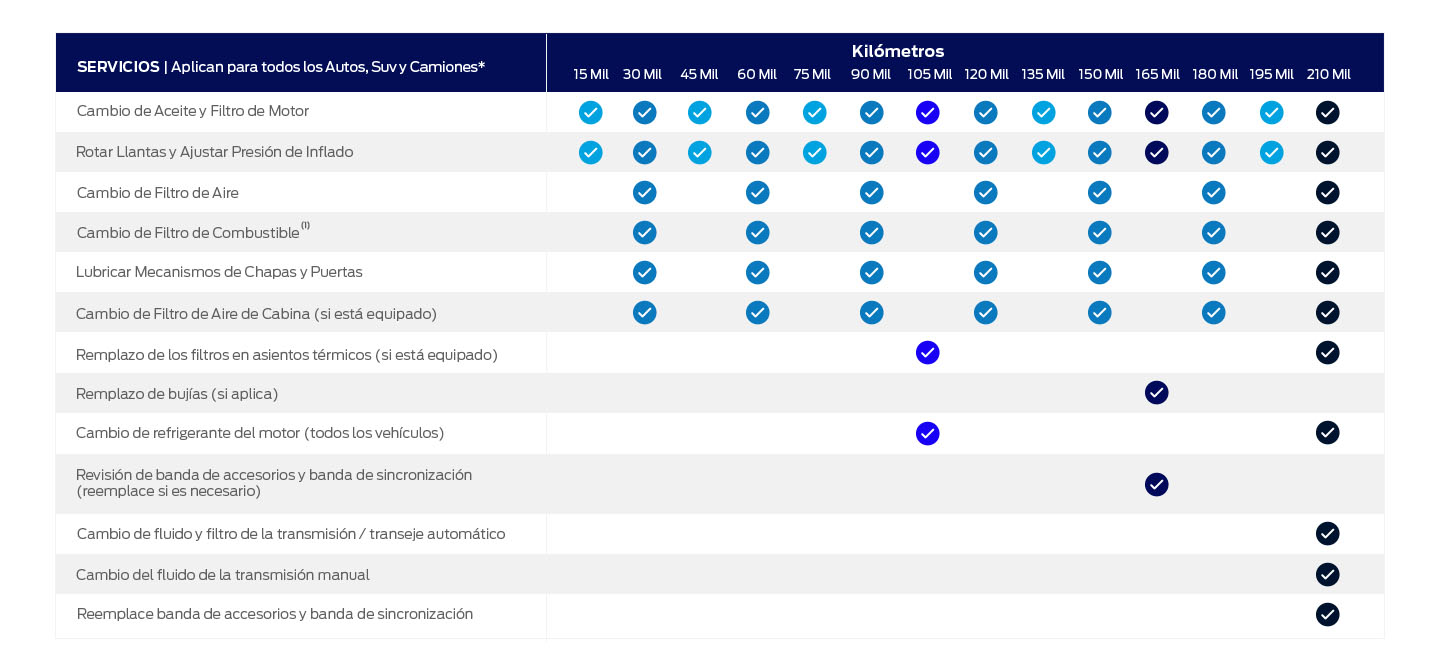
Task: Click spark plugs checkmark at 165 Mil
Action: coord(1156,392)
